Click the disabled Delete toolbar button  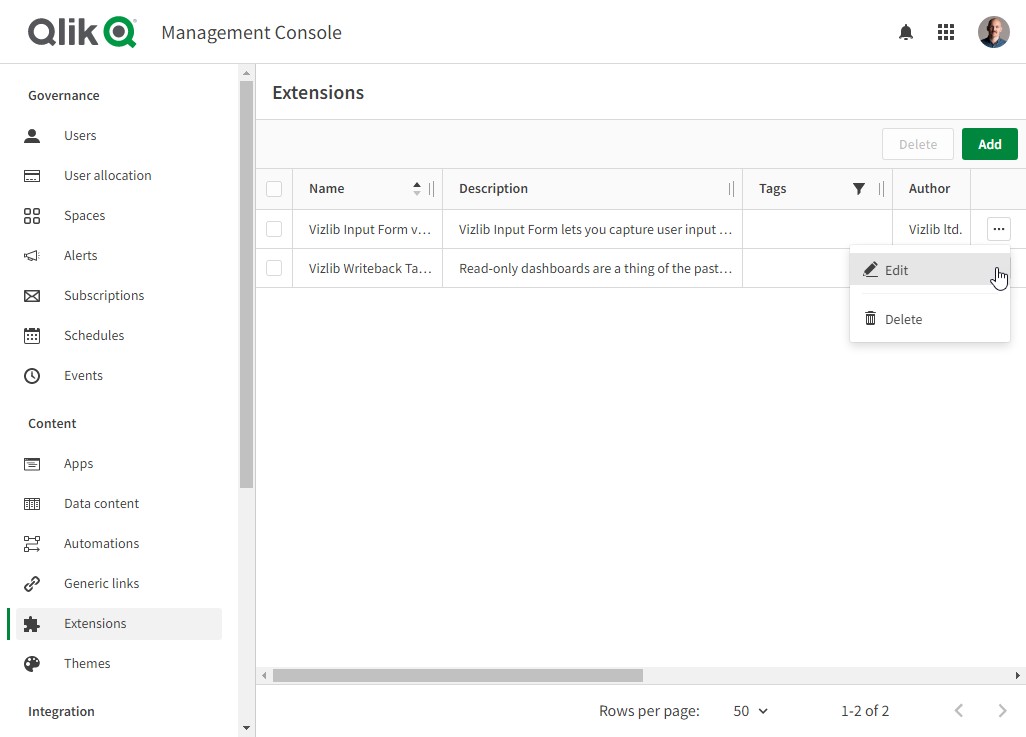click(917, 144)
